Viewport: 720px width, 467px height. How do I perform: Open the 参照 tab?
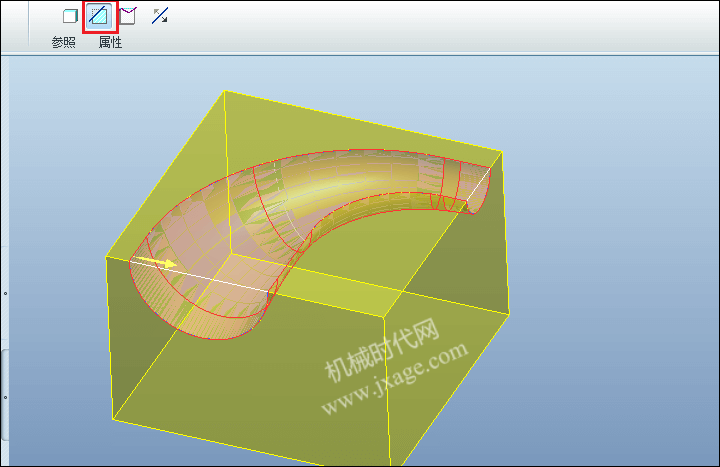tap(63, 43)
